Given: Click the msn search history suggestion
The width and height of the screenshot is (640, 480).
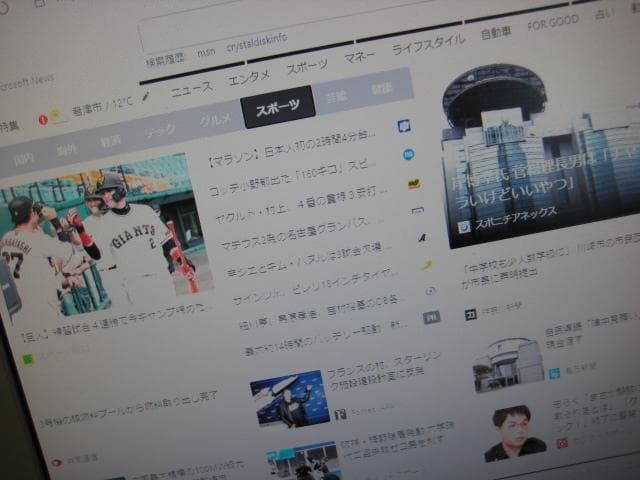Looking at the screenshot, I should point(206,53).
